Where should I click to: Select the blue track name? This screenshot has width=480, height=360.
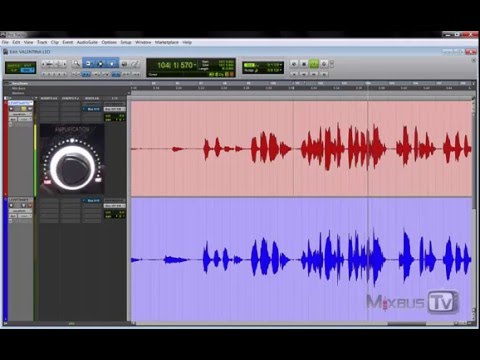pyautogui.click(x=20, y=200)
